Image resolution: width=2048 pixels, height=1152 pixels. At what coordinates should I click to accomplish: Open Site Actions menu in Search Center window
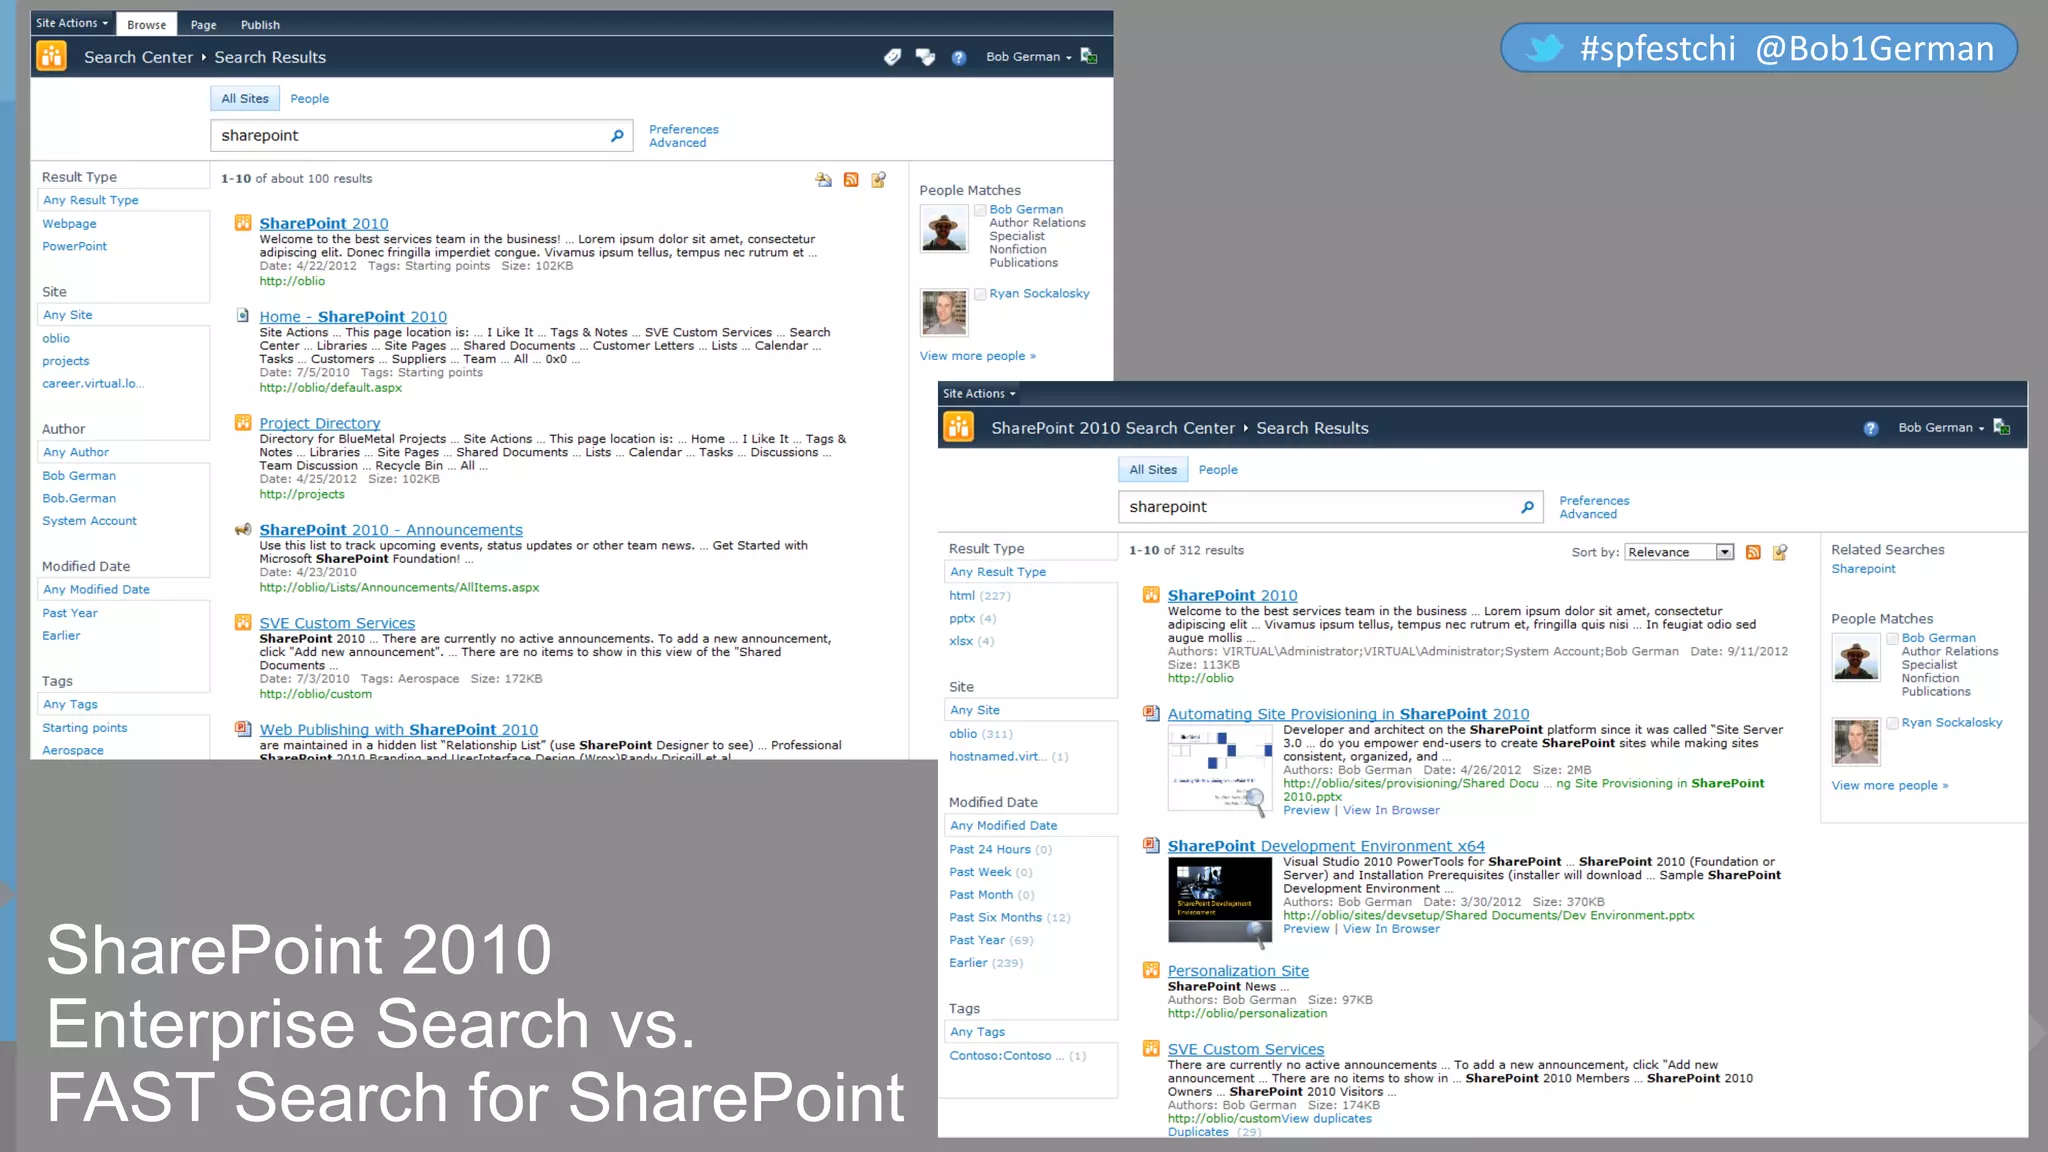point(72,23)
